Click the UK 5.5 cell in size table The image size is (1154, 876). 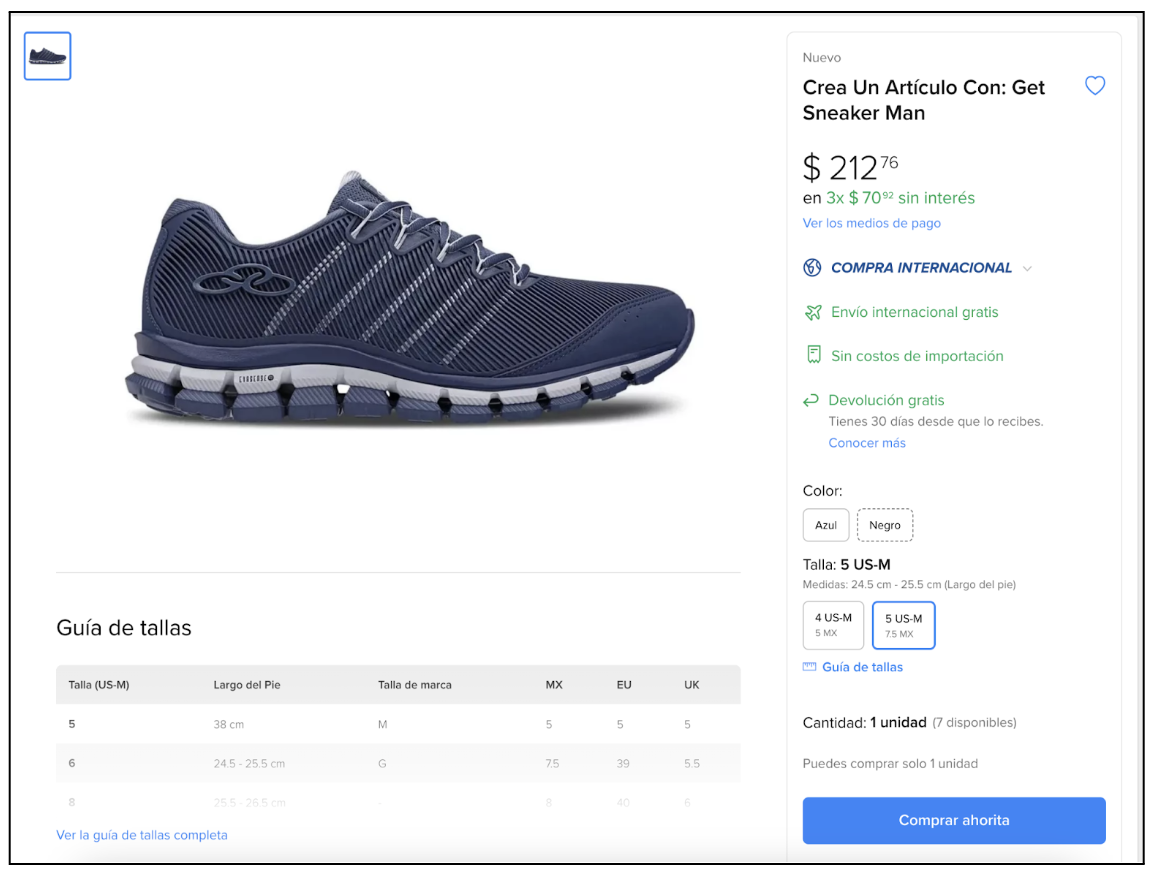click(692, 764)
